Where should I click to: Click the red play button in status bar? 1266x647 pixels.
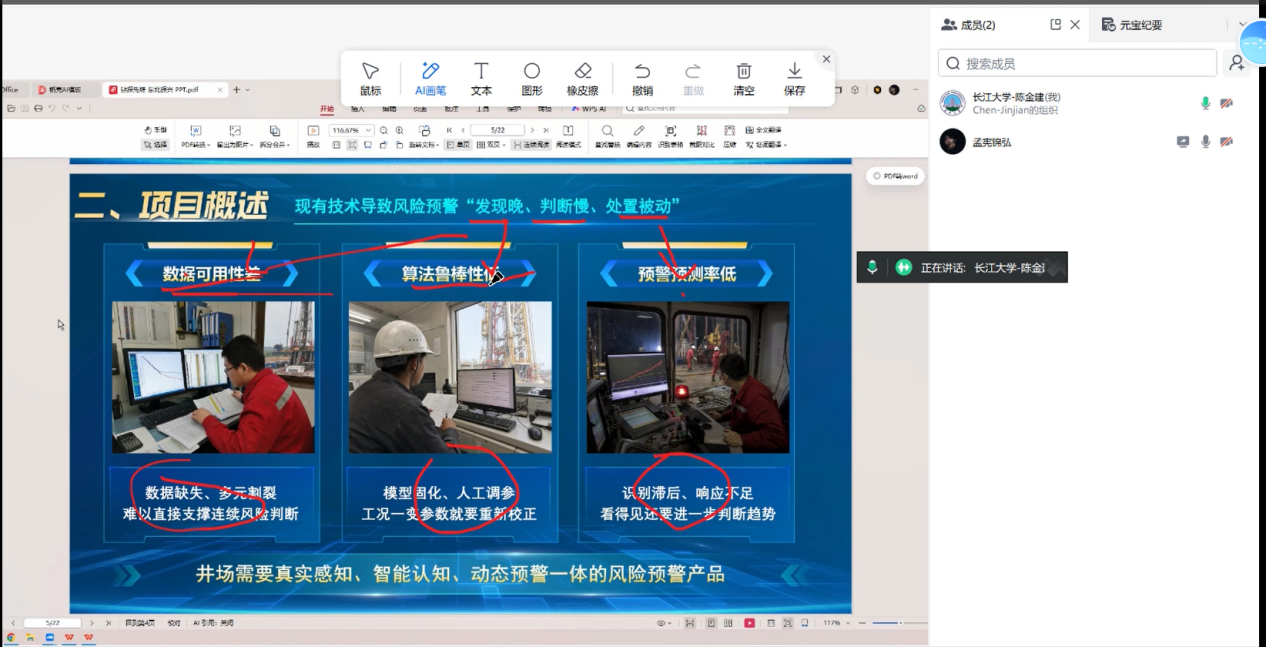click(x=749, y=623)
